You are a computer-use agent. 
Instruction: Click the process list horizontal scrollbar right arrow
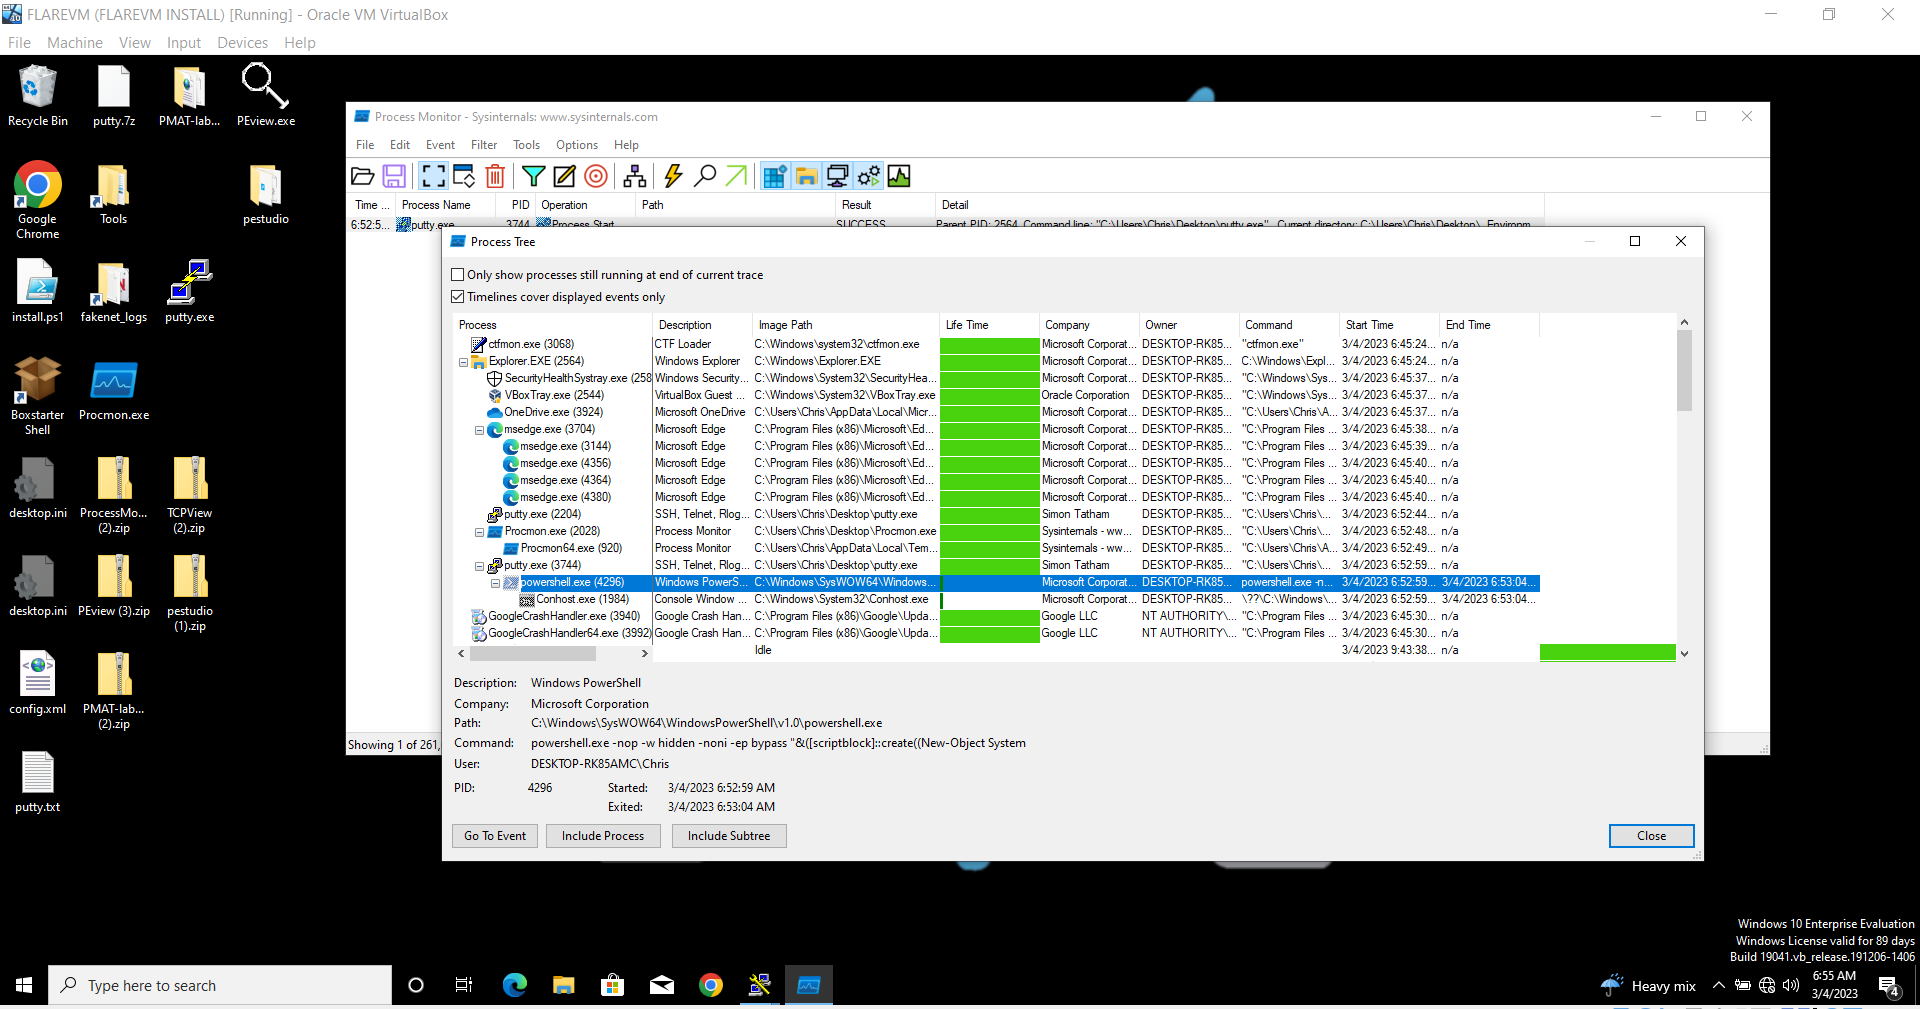coord(645,654)
